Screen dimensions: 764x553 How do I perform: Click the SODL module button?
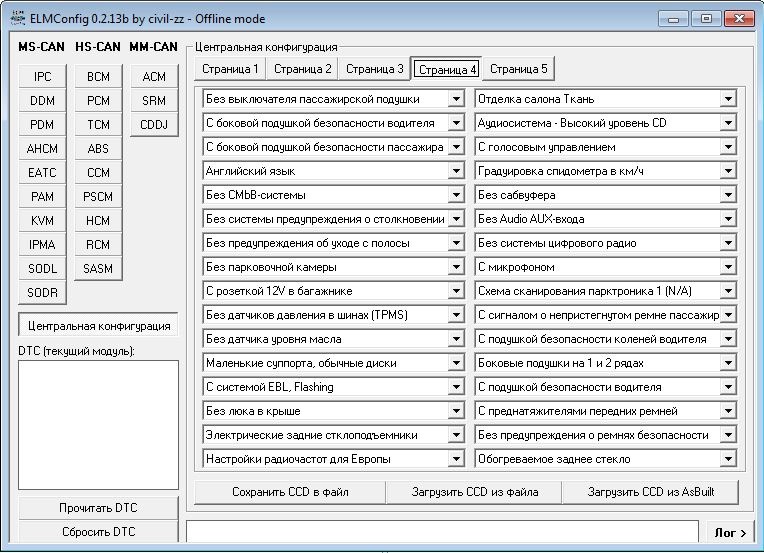coord(42,268)
